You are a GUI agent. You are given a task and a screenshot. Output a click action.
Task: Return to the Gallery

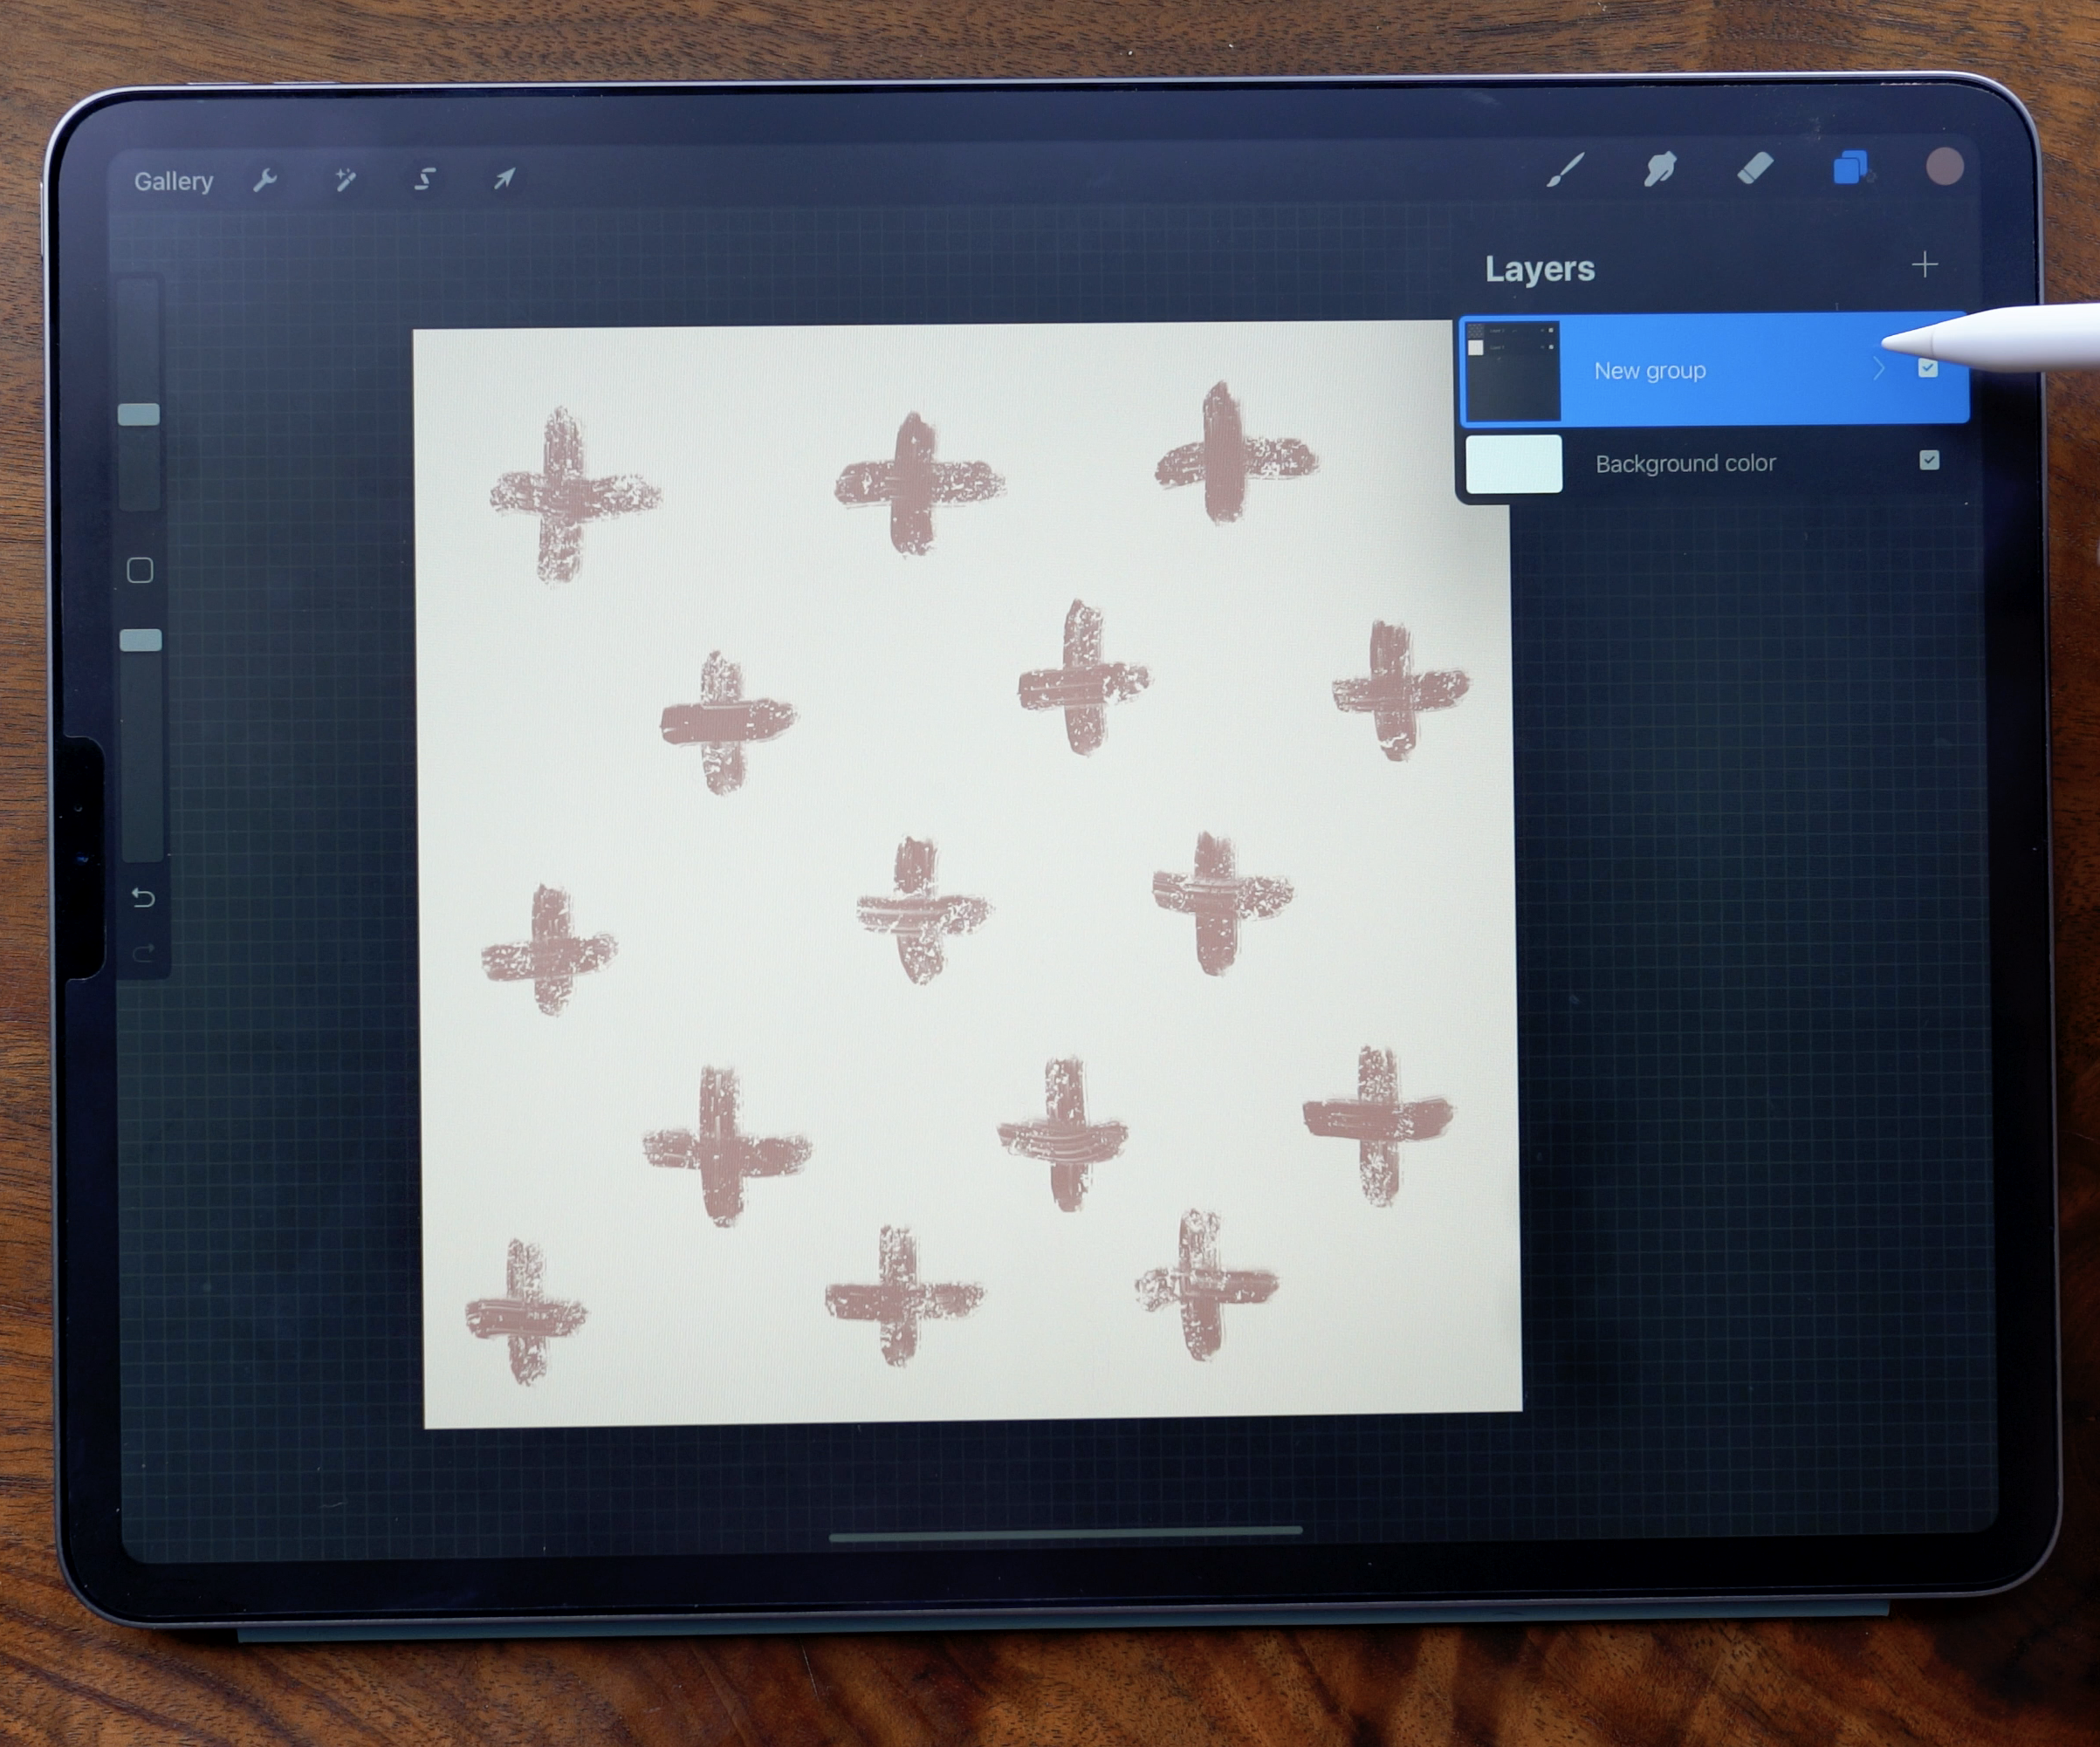(173, 181)
